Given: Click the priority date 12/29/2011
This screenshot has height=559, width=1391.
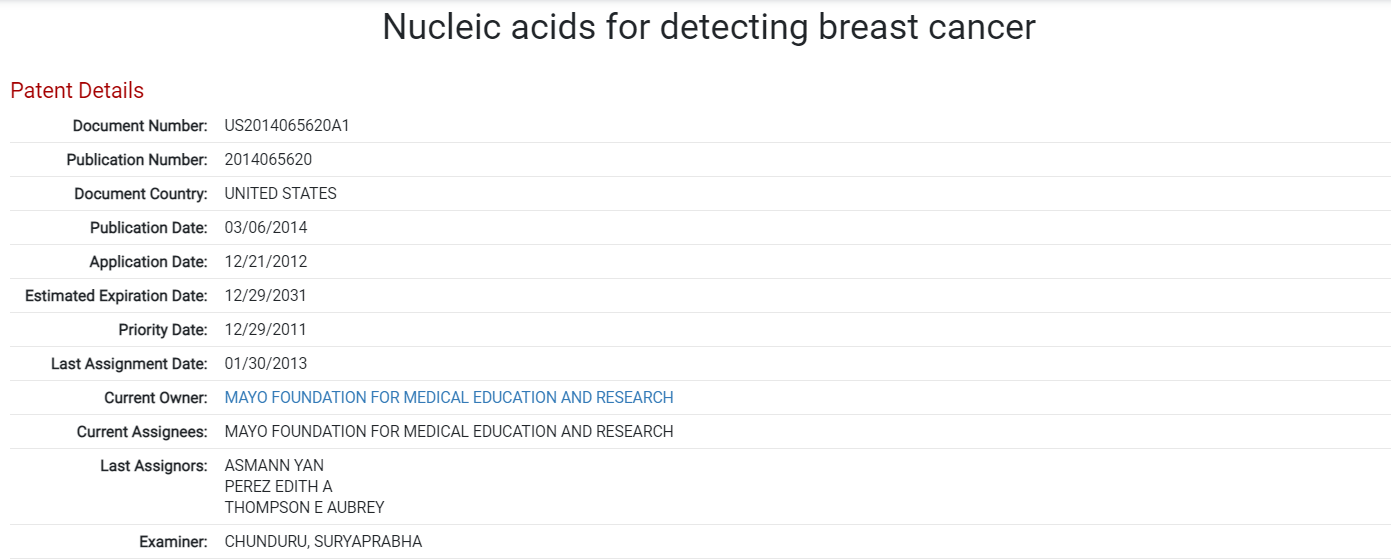Looking at the screenshot, I should (x=266, y=330).
